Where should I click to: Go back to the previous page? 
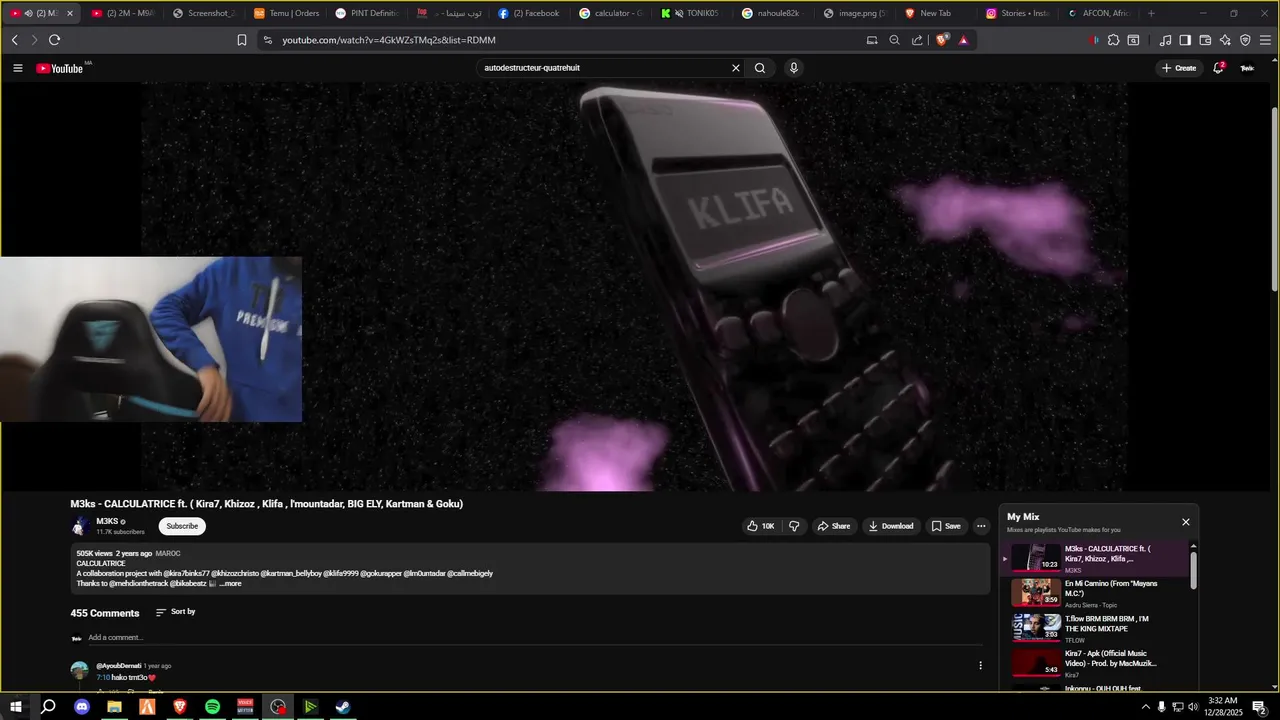(x=14, y=40)
